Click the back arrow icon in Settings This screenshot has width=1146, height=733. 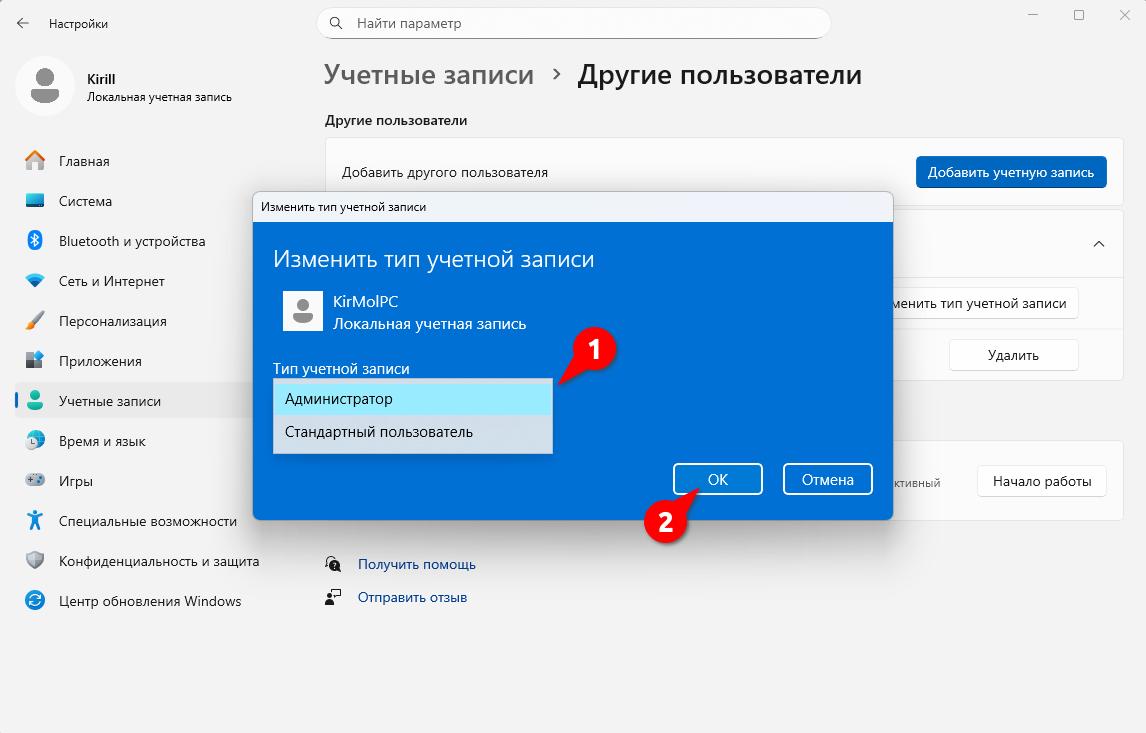click(23, 23)
